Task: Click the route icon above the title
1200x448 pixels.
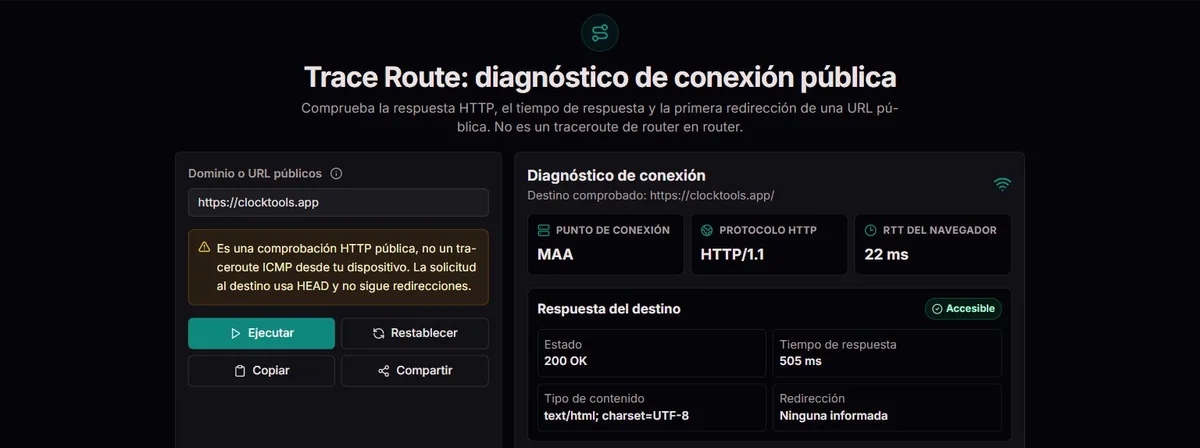Action: [600, 32]
